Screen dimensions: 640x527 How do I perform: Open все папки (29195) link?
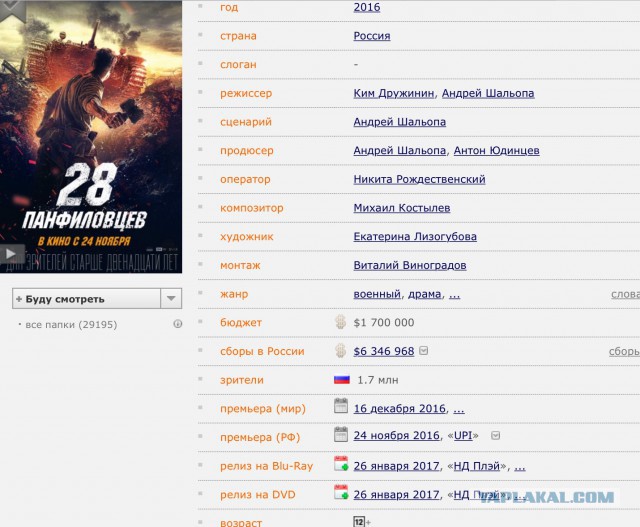point(71,325)
